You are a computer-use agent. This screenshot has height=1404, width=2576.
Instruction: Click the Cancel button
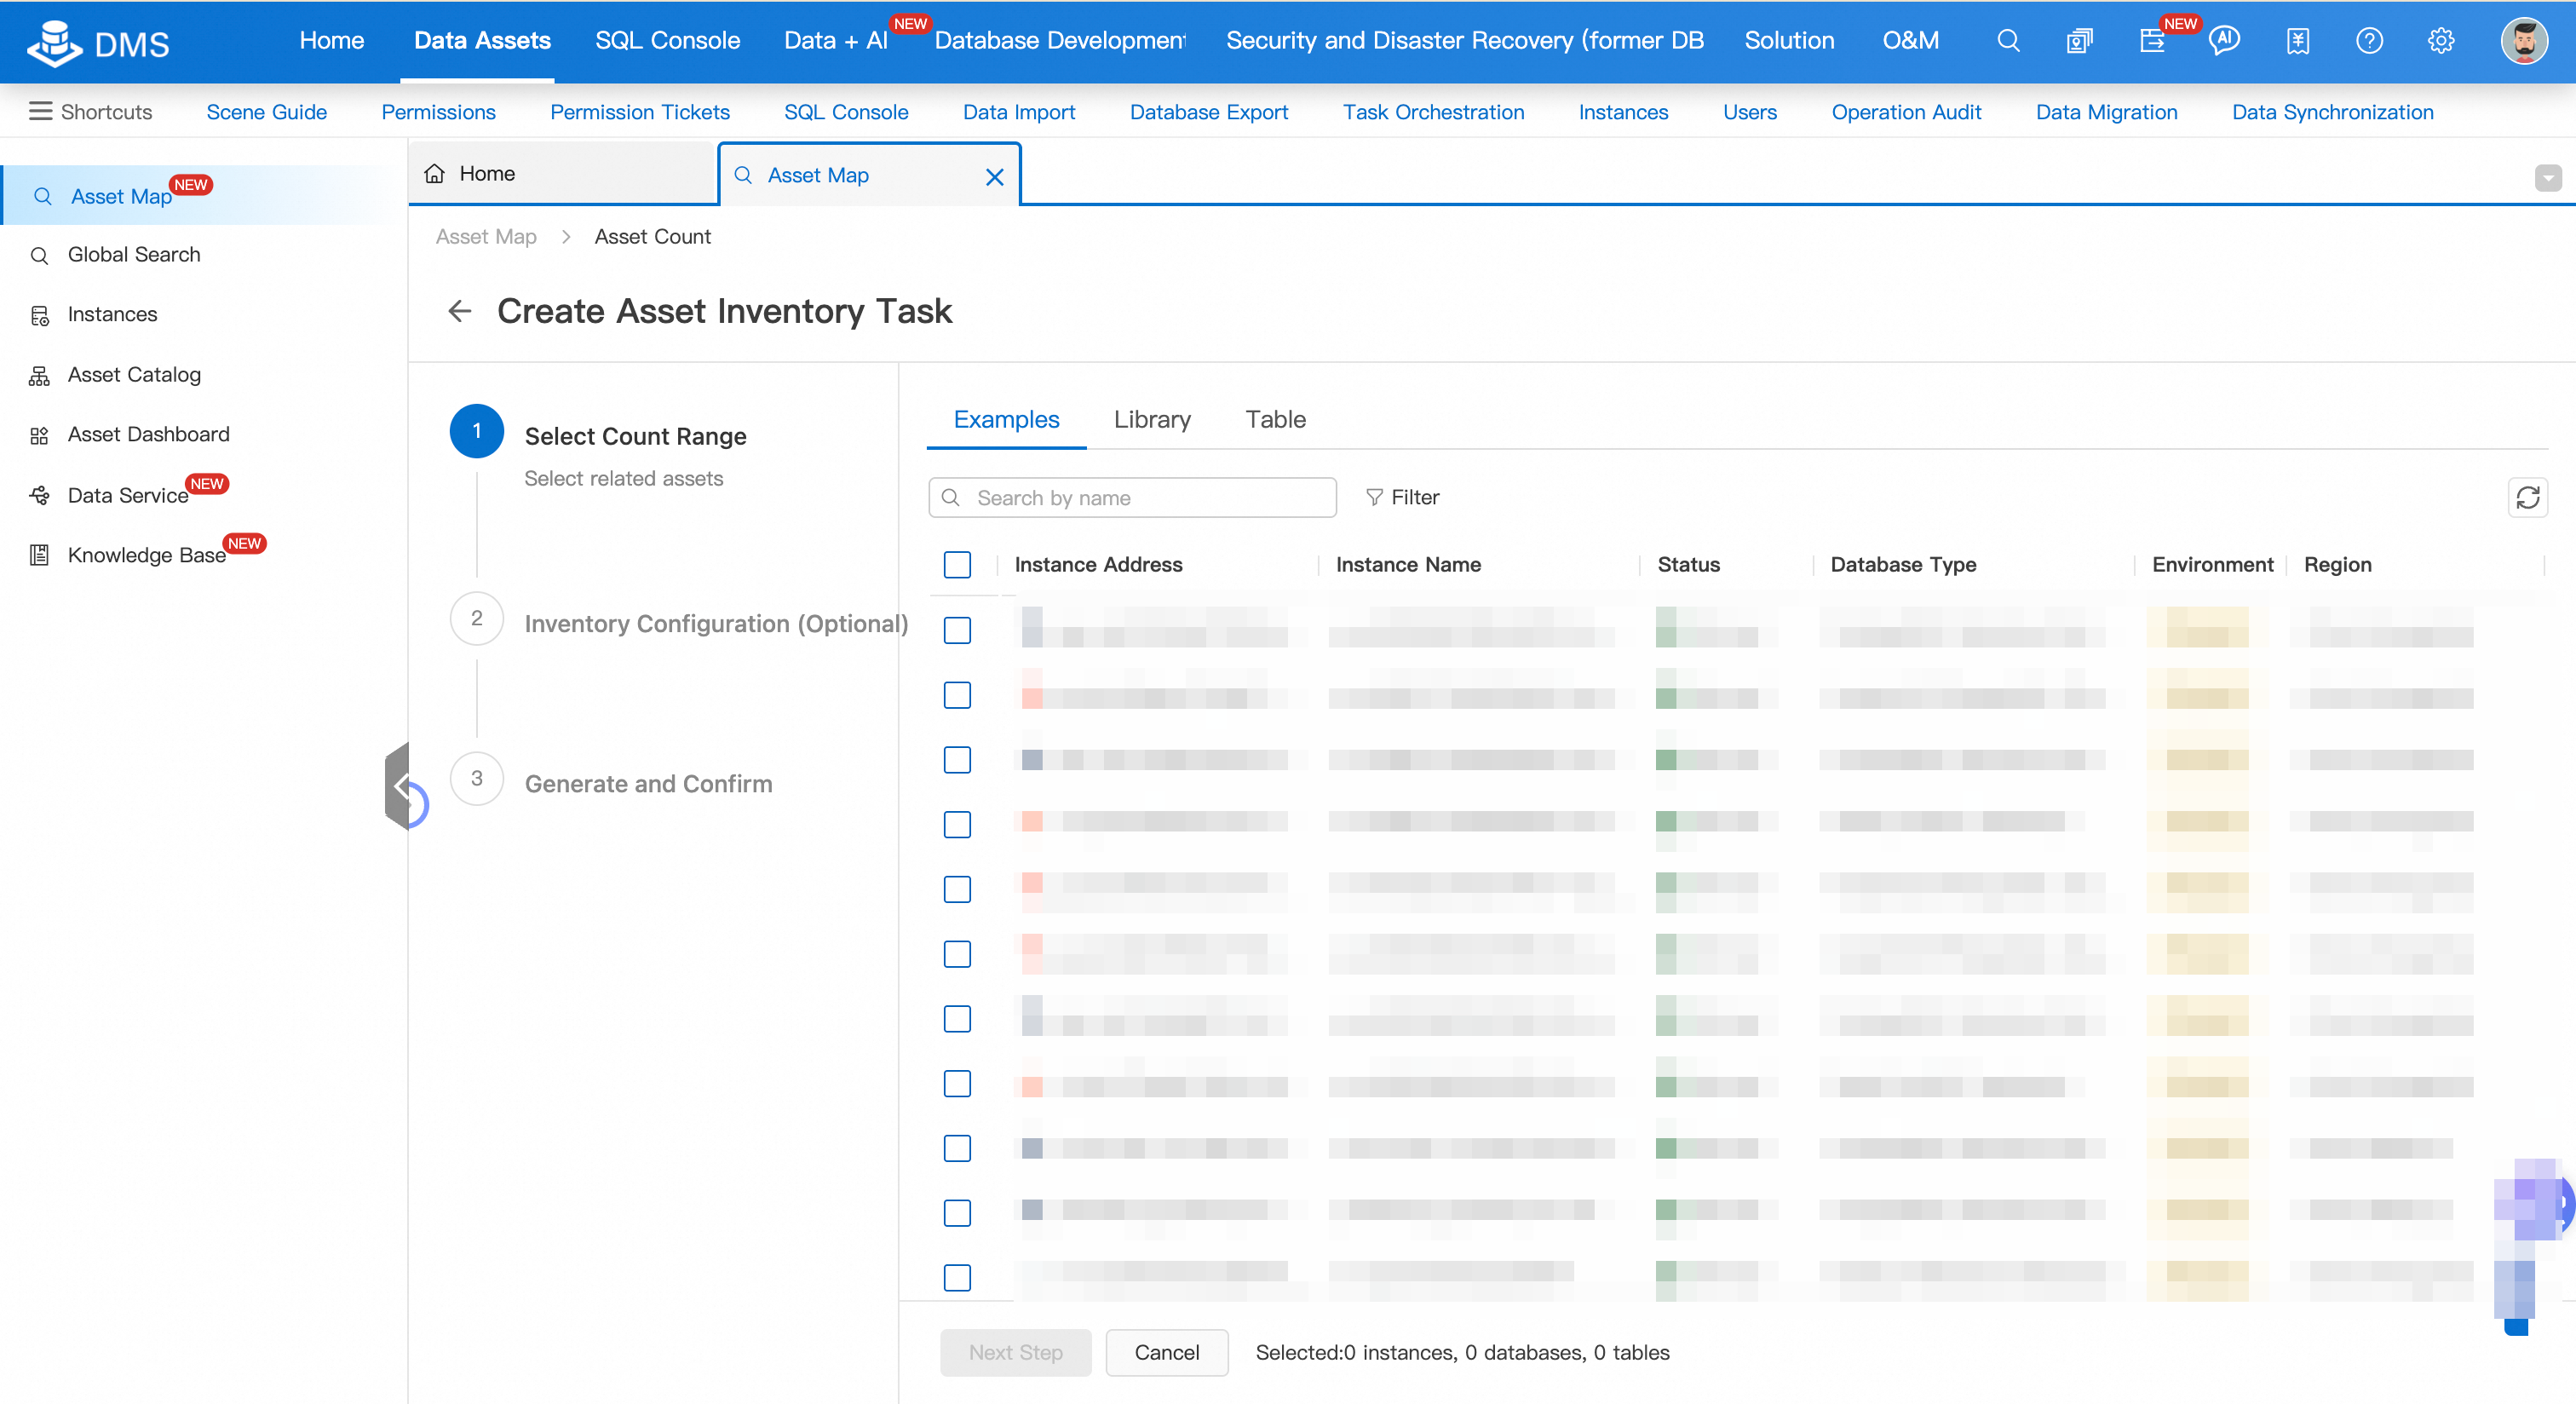click(x=1166, y=1352)
